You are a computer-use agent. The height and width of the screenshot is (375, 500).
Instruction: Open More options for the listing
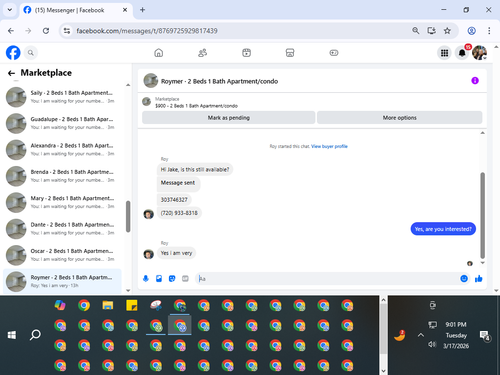tap(399, 118)
